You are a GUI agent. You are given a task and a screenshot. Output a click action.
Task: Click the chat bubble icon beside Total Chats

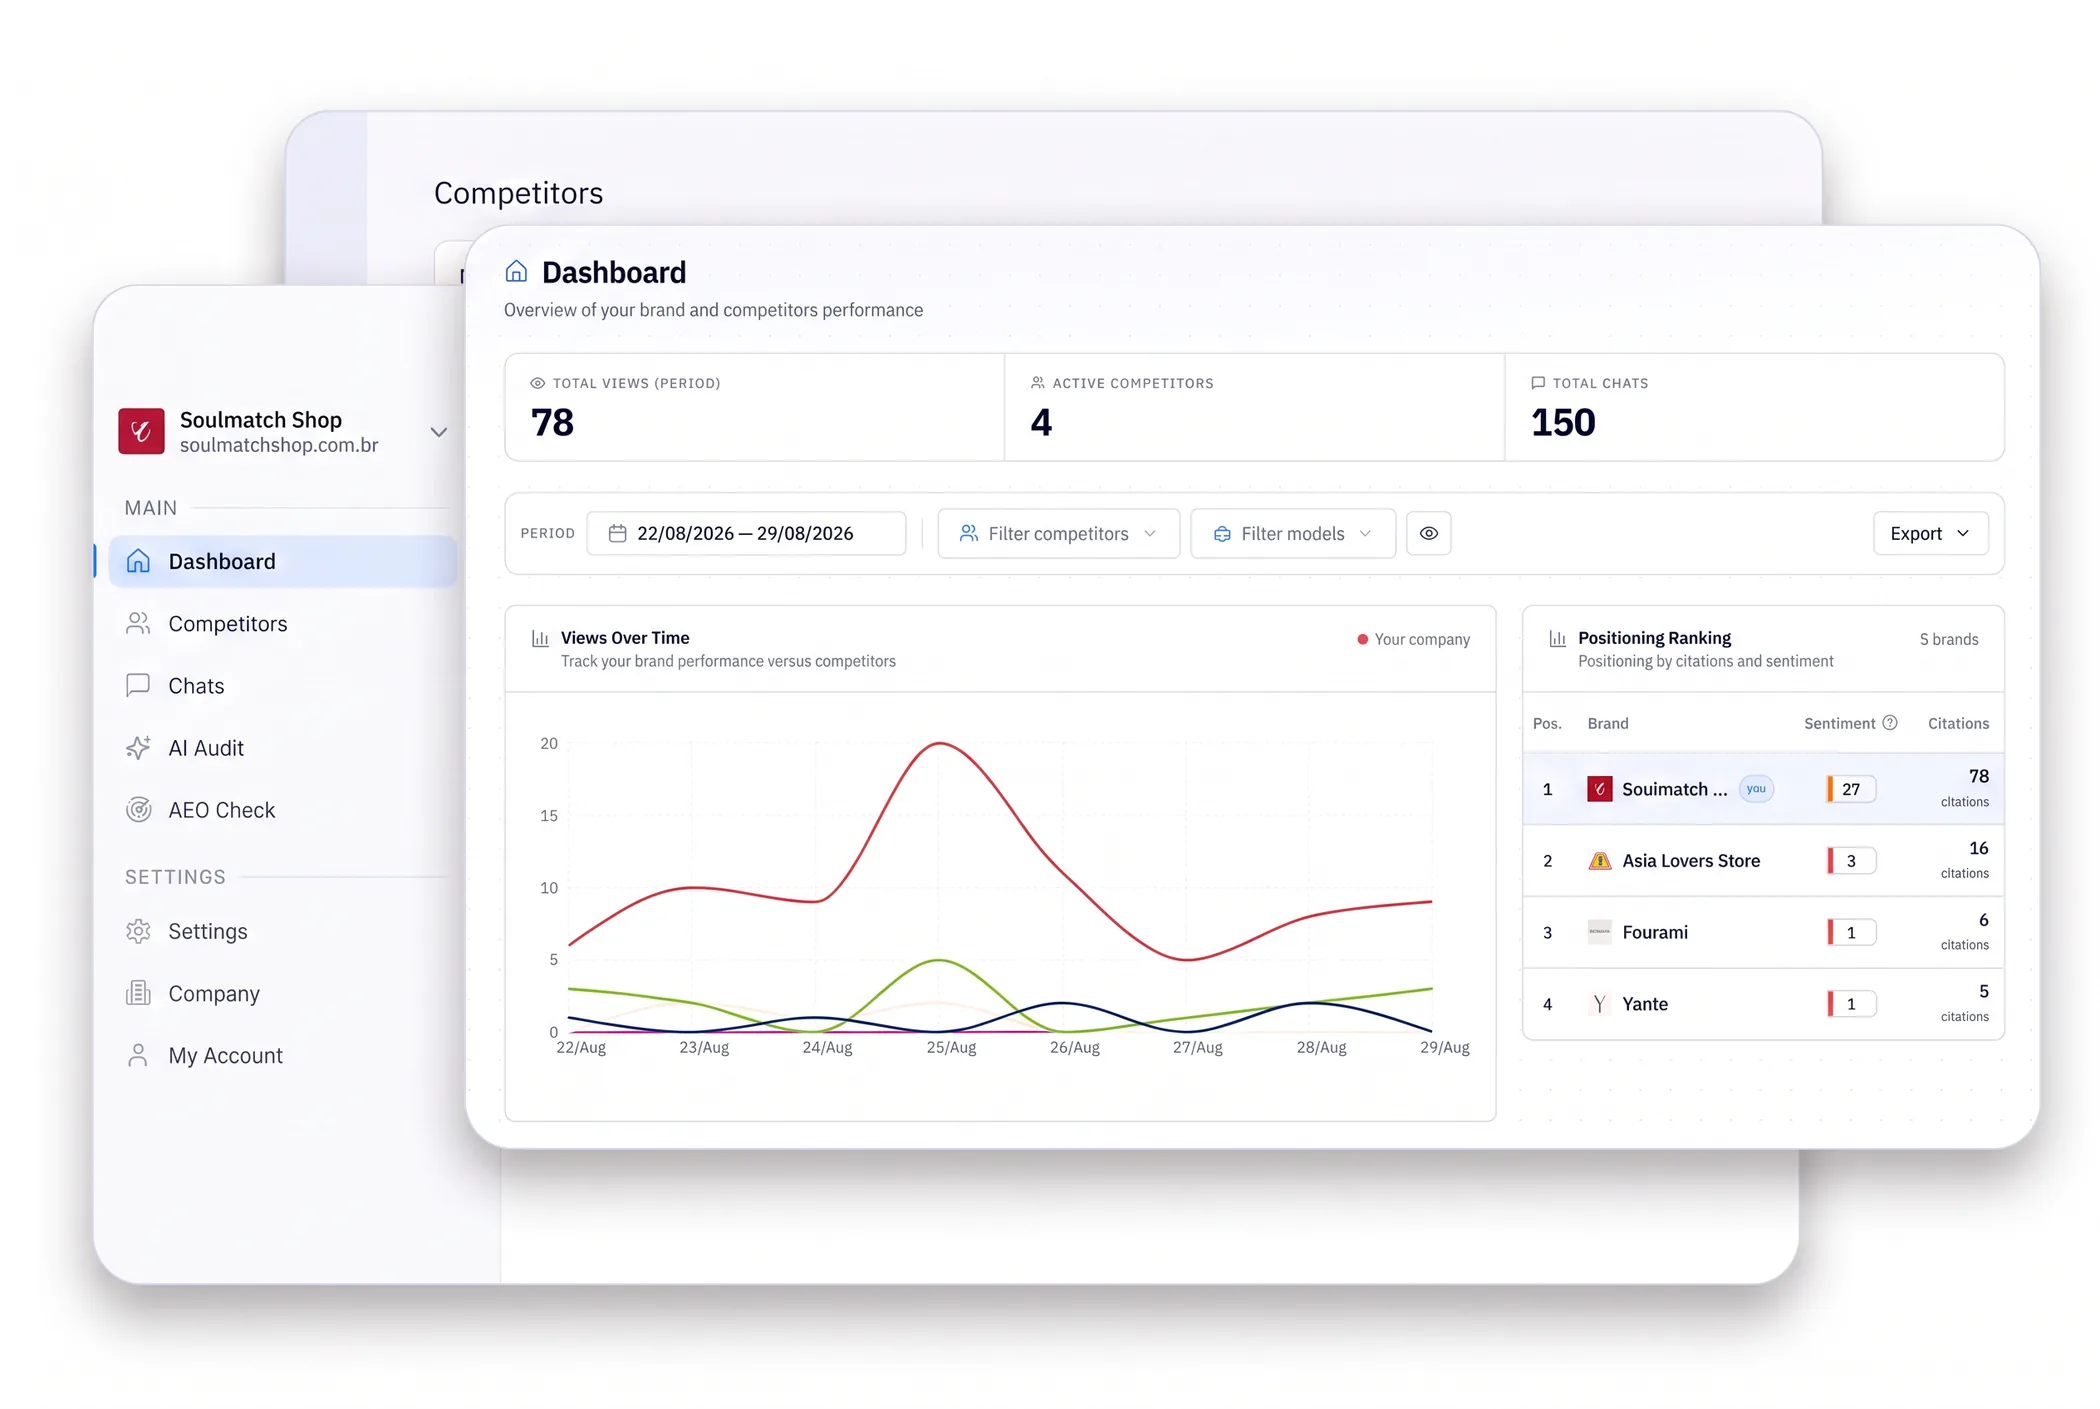click(x=1538, y=383)
